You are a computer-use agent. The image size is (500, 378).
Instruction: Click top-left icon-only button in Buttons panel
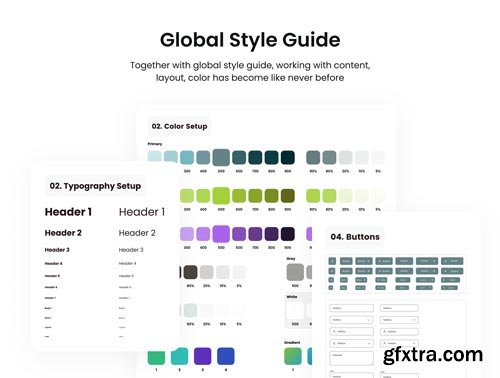pyautogui.click(x=332, y=261)
